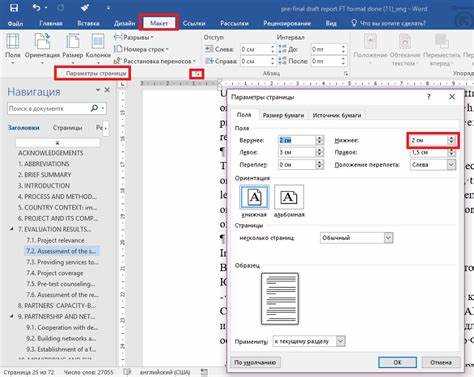
Task: Click the По умолчанию button
Action: point(255,362)
